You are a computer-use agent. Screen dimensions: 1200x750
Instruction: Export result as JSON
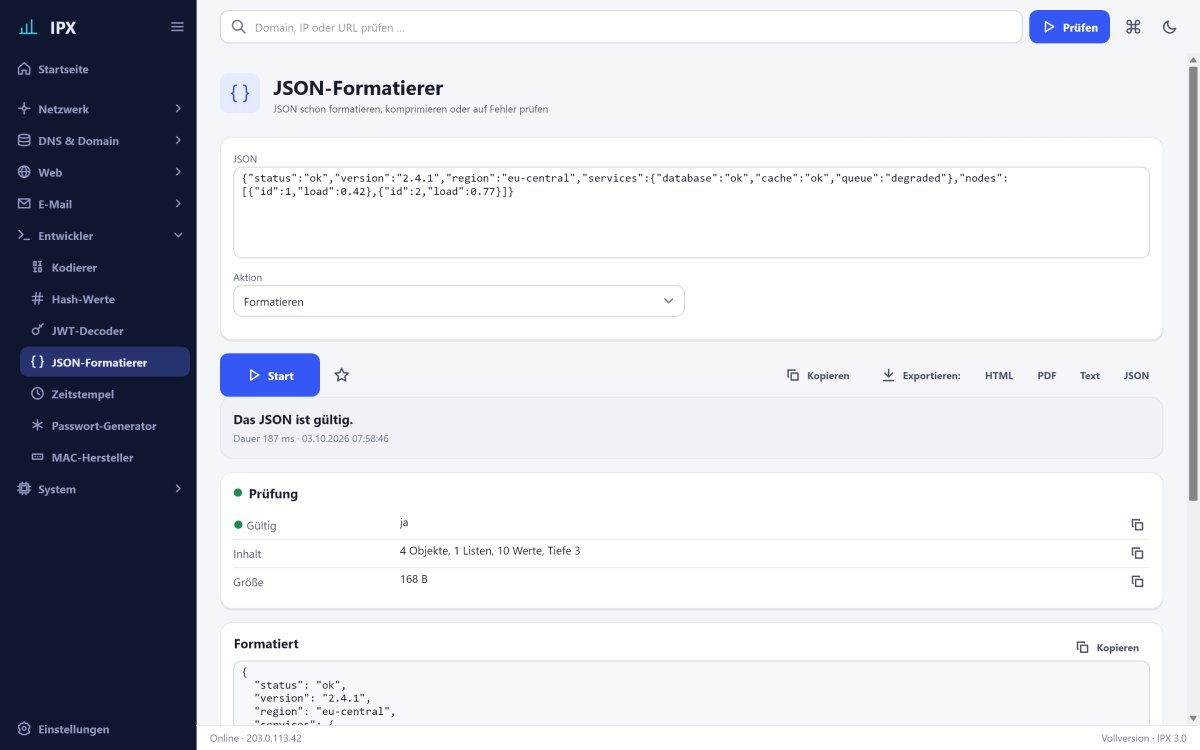point(1136,376)
